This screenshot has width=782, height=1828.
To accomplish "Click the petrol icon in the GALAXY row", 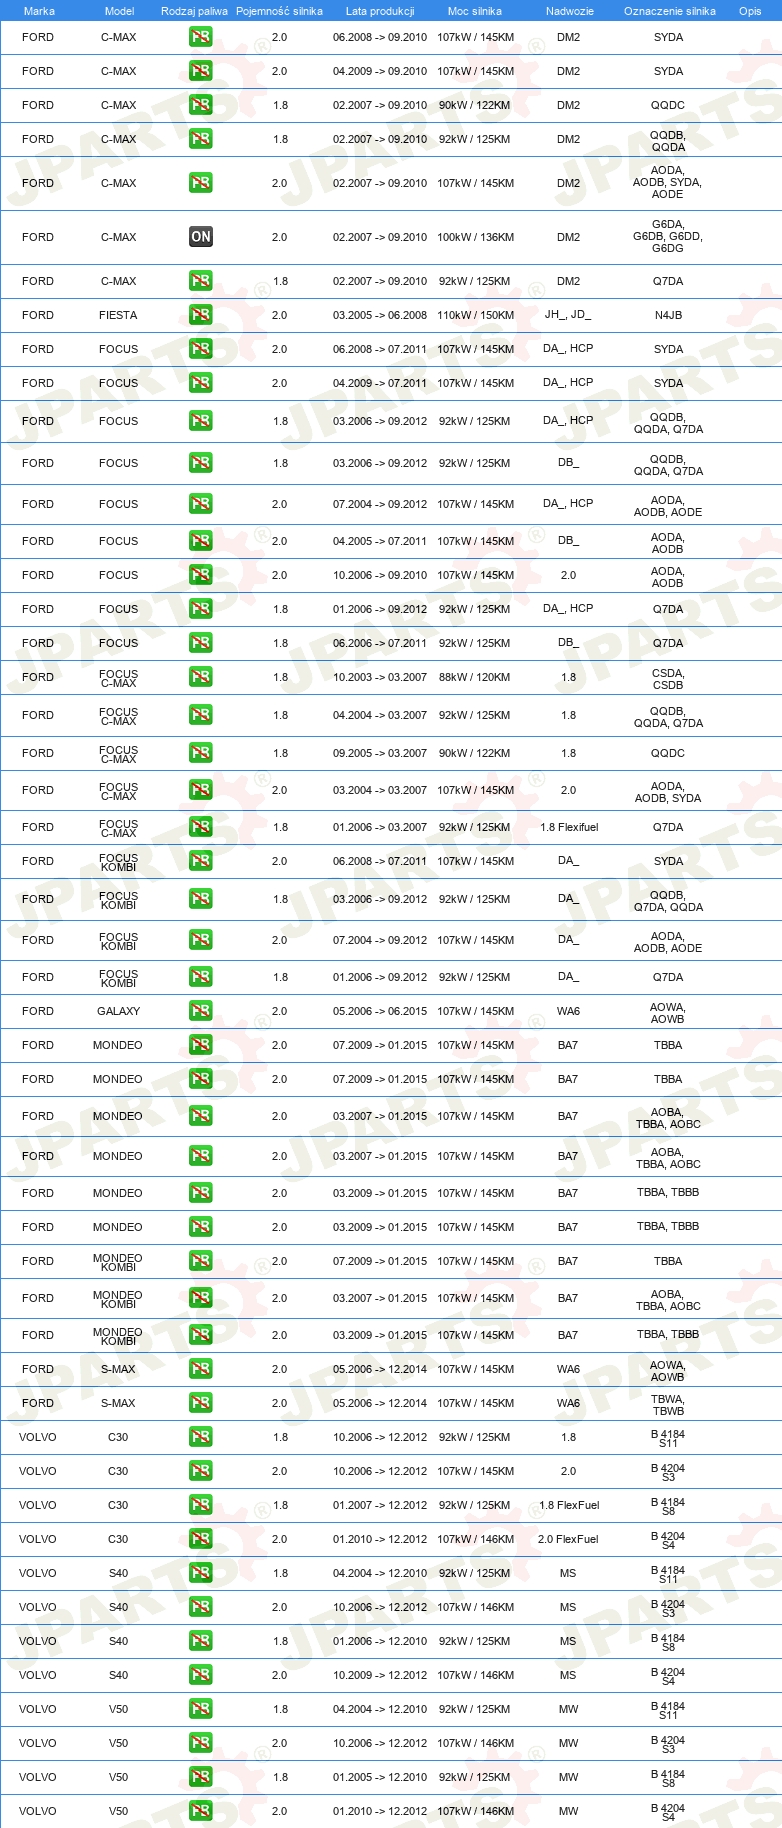I will pyautogui.click(x=201, y=1011).
